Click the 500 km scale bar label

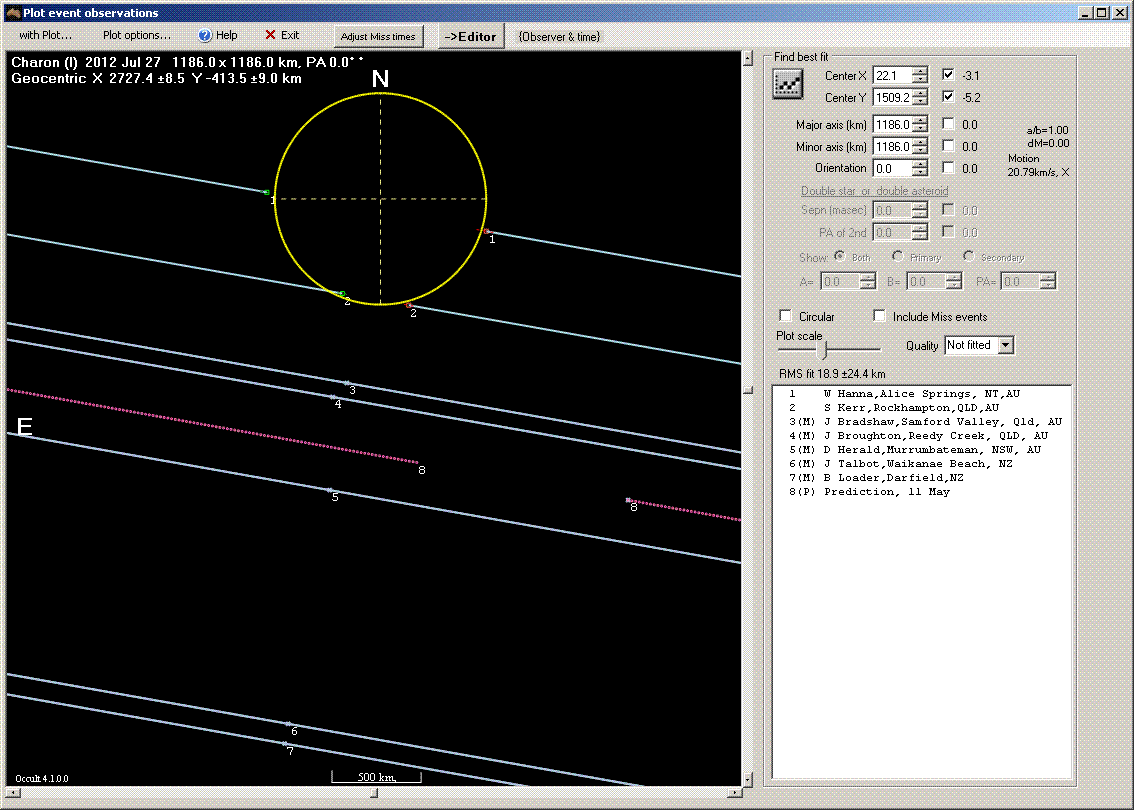pos(376,777)
